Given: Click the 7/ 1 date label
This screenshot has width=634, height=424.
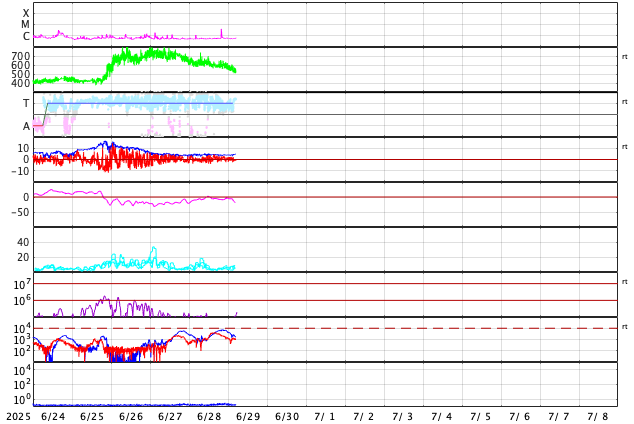Looking at the screenshot, I should coord(325,417).
